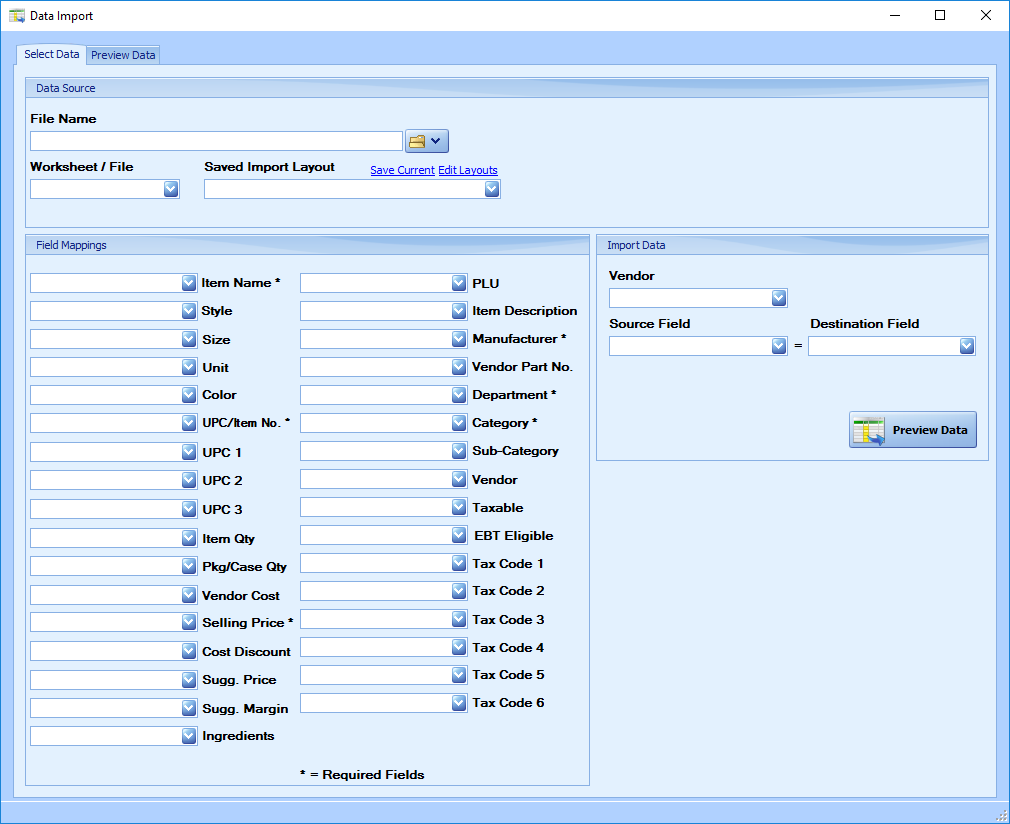Click the Data Import window title icon

[x=16, y=16]
